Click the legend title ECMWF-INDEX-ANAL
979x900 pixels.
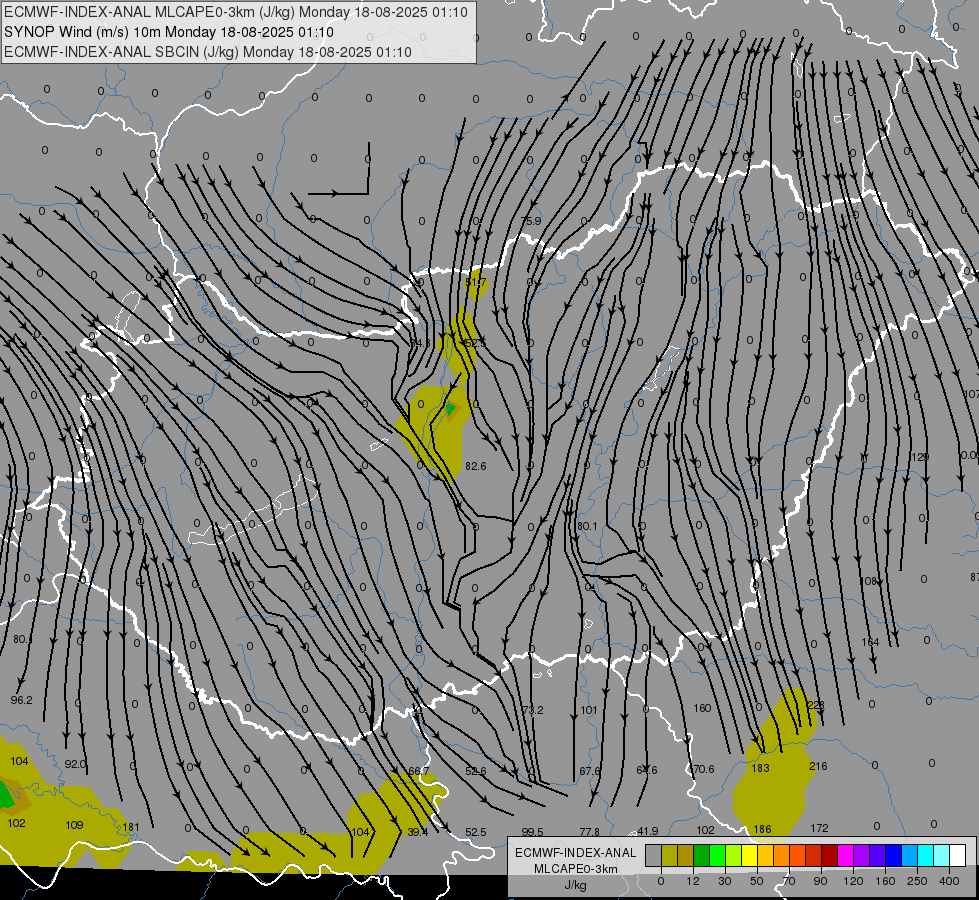coord(575,853)
